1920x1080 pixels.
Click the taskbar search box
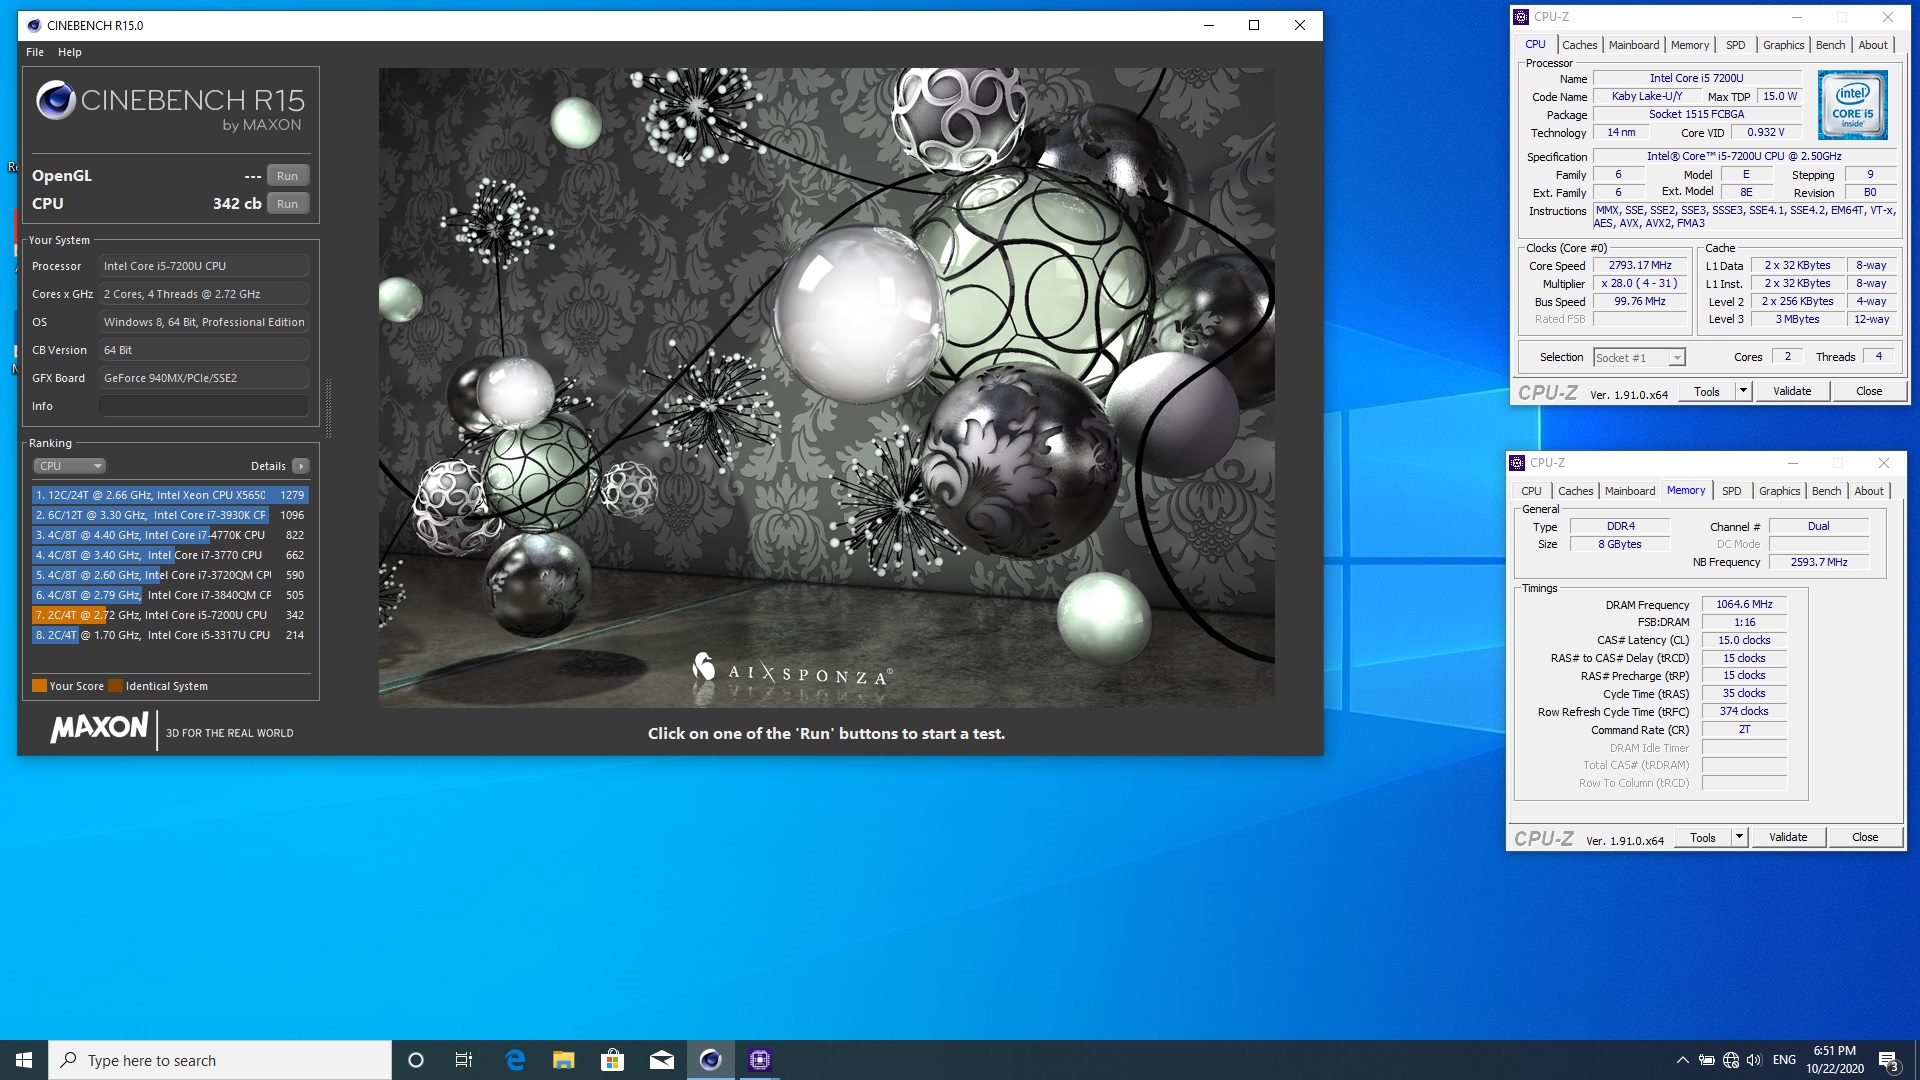click(220, 1060)
